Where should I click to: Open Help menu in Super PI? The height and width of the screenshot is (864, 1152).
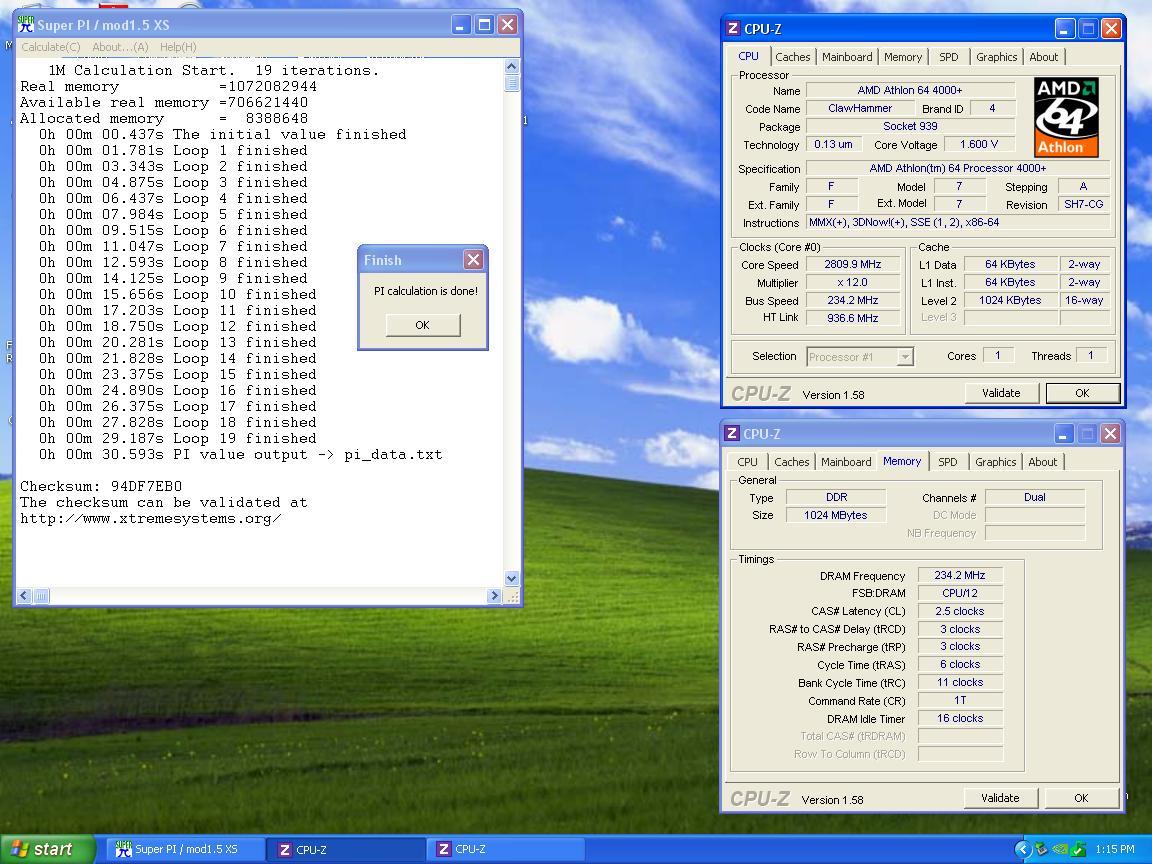click(178, 47)
